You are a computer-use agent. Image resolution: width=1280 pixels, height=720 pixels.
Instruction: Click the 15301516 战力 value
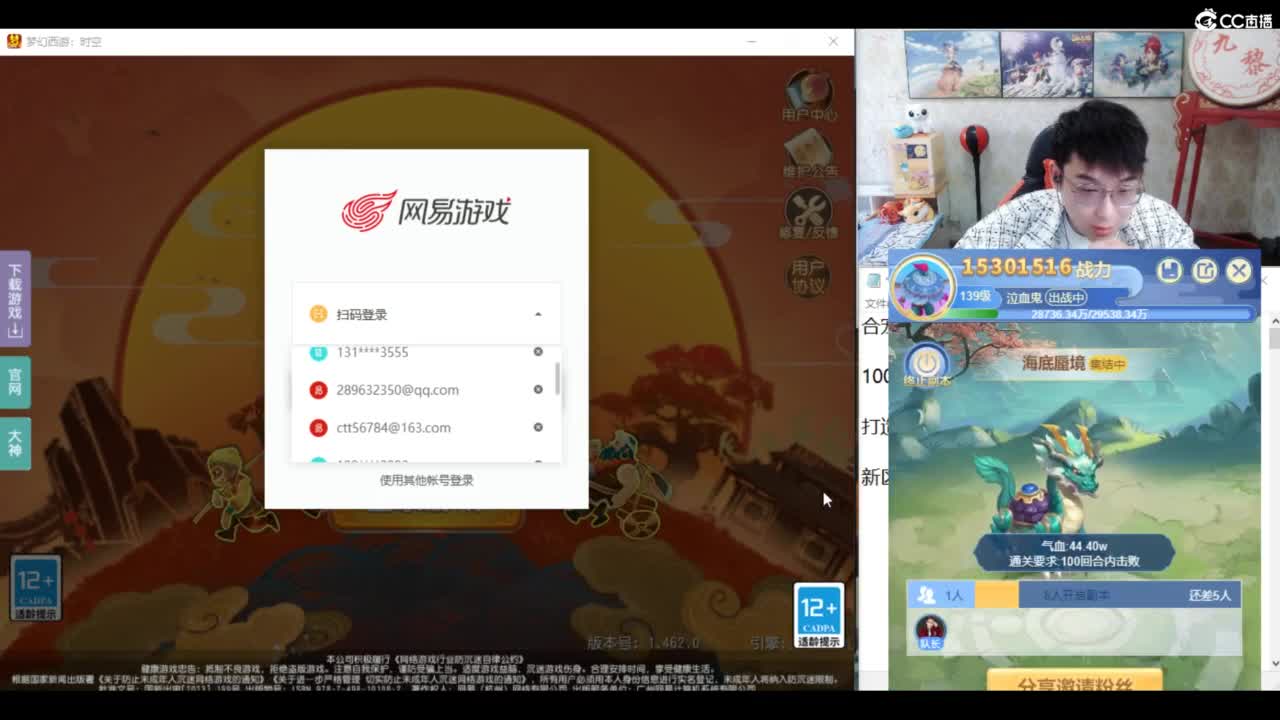coord(1036,267)
